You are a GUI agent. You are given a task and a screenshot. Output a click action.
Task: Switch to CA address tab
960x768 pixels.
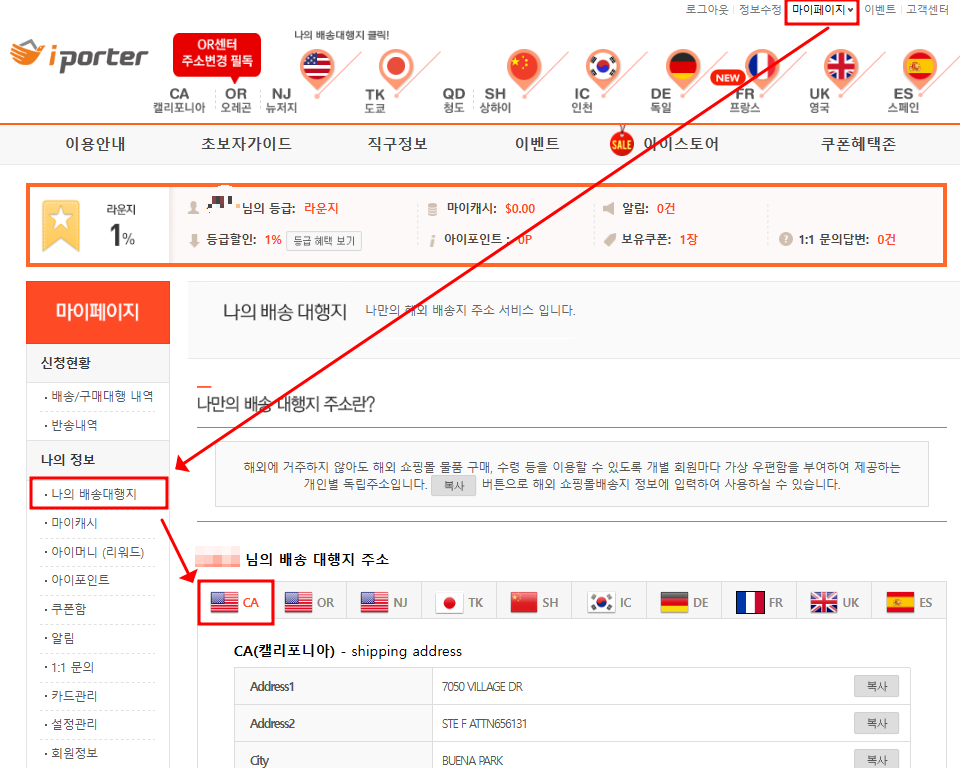coord(236,603)
